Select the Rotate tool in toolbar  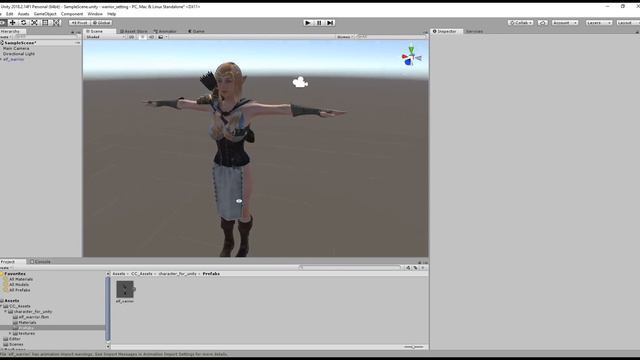[x=24, y=22]
